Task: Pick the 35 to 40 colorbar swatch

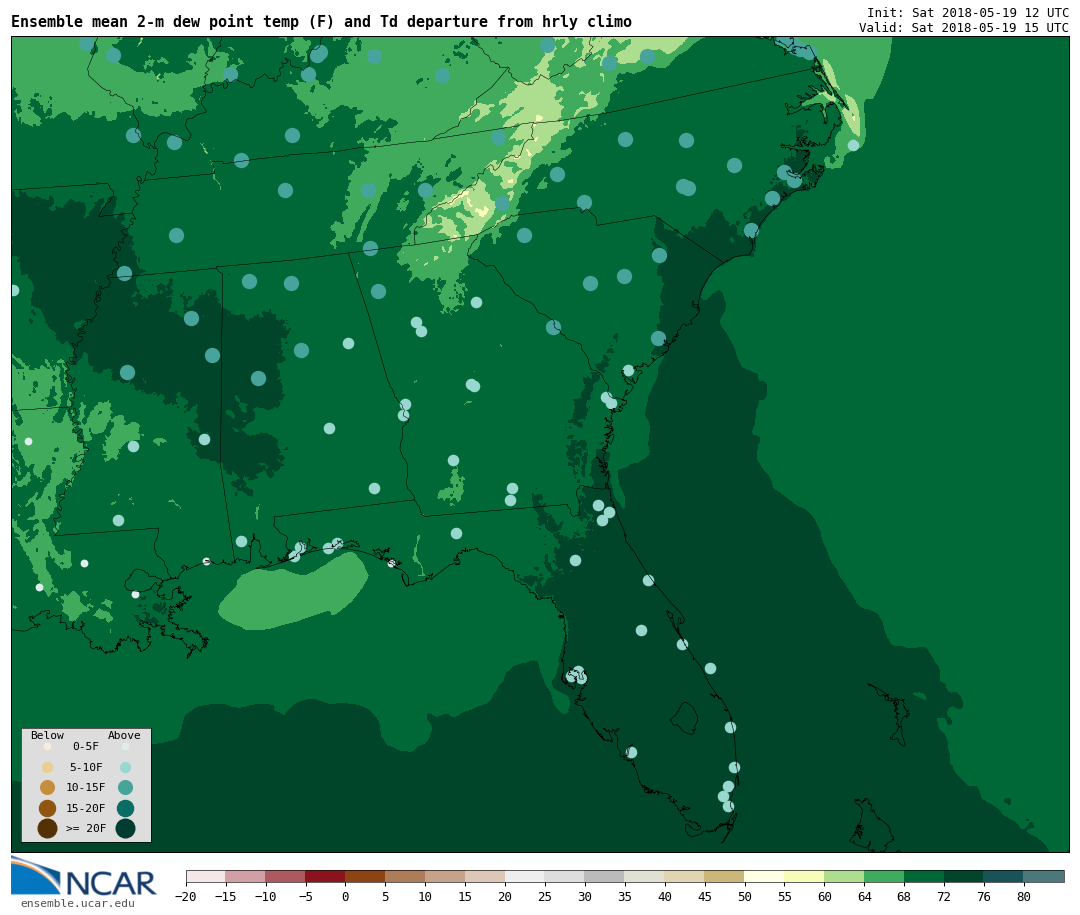Action: click(x=645, y=876)
